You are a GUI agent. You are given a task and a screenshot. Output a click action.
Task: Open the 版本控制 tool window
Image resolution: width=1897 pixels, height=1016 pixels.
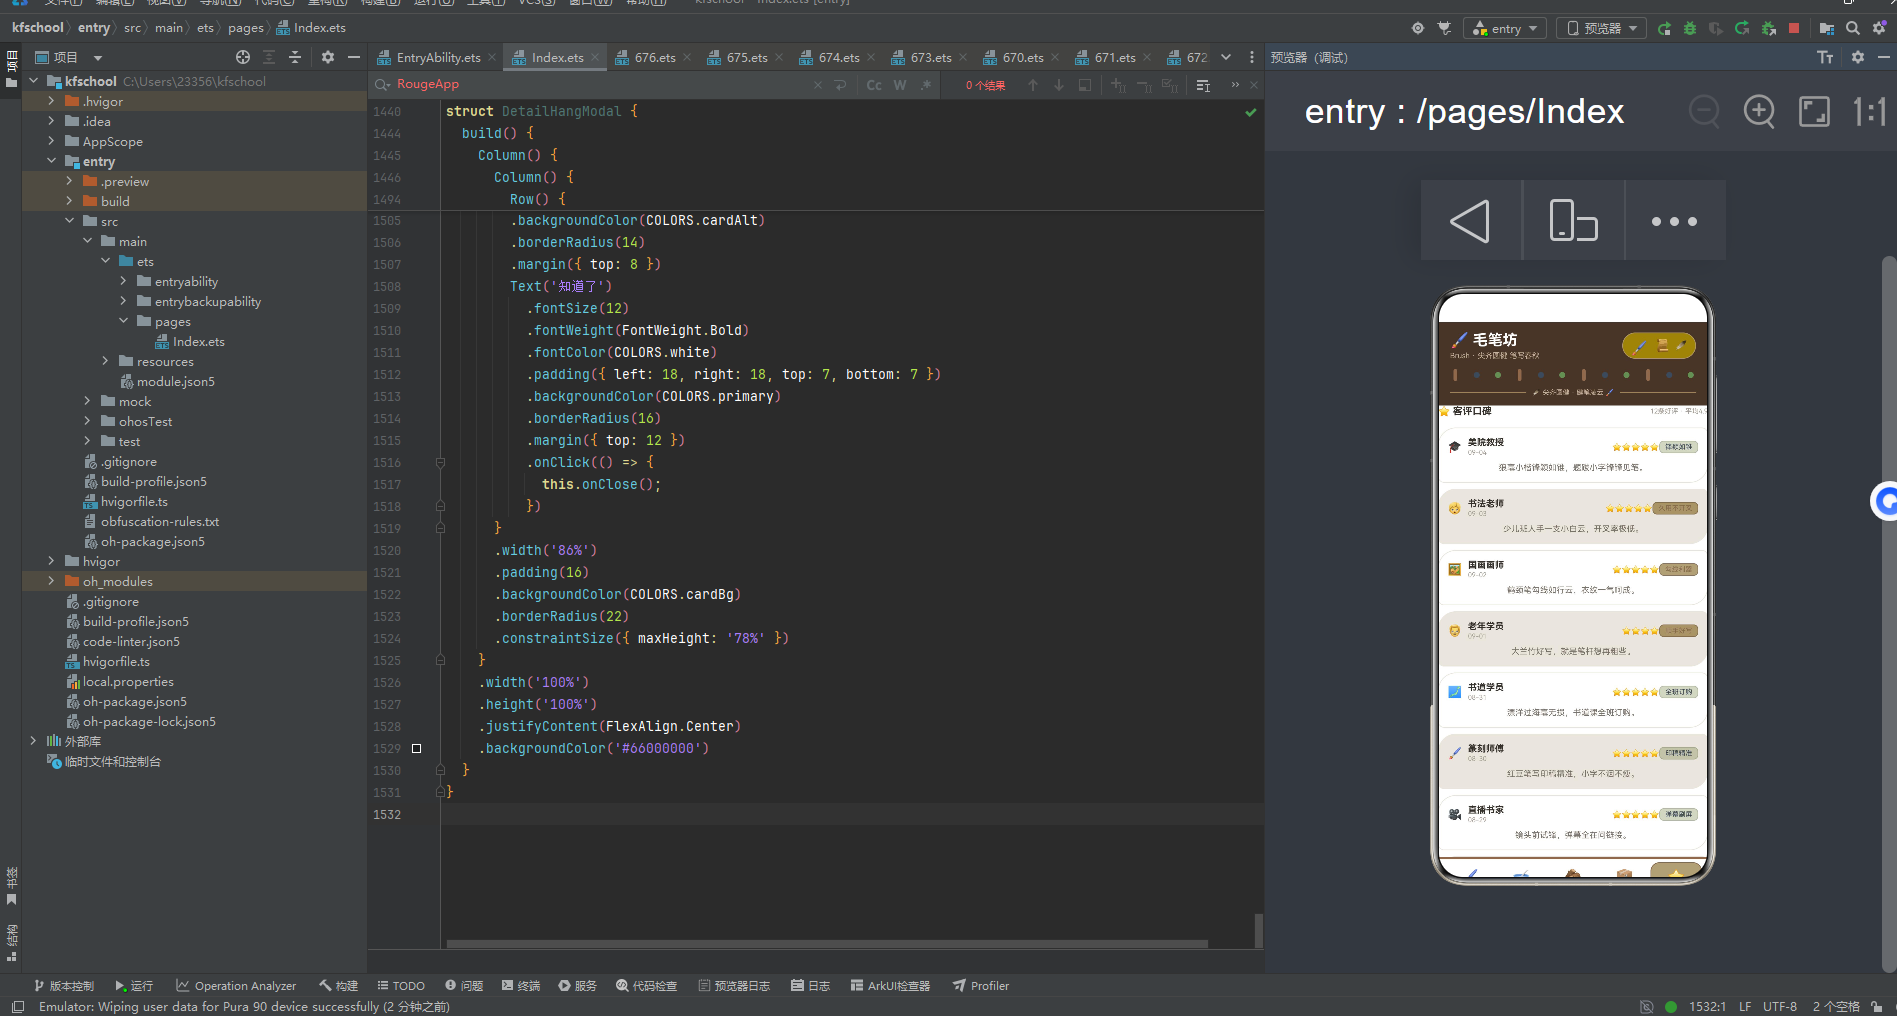pyautogui.click(x=64, y=985)
